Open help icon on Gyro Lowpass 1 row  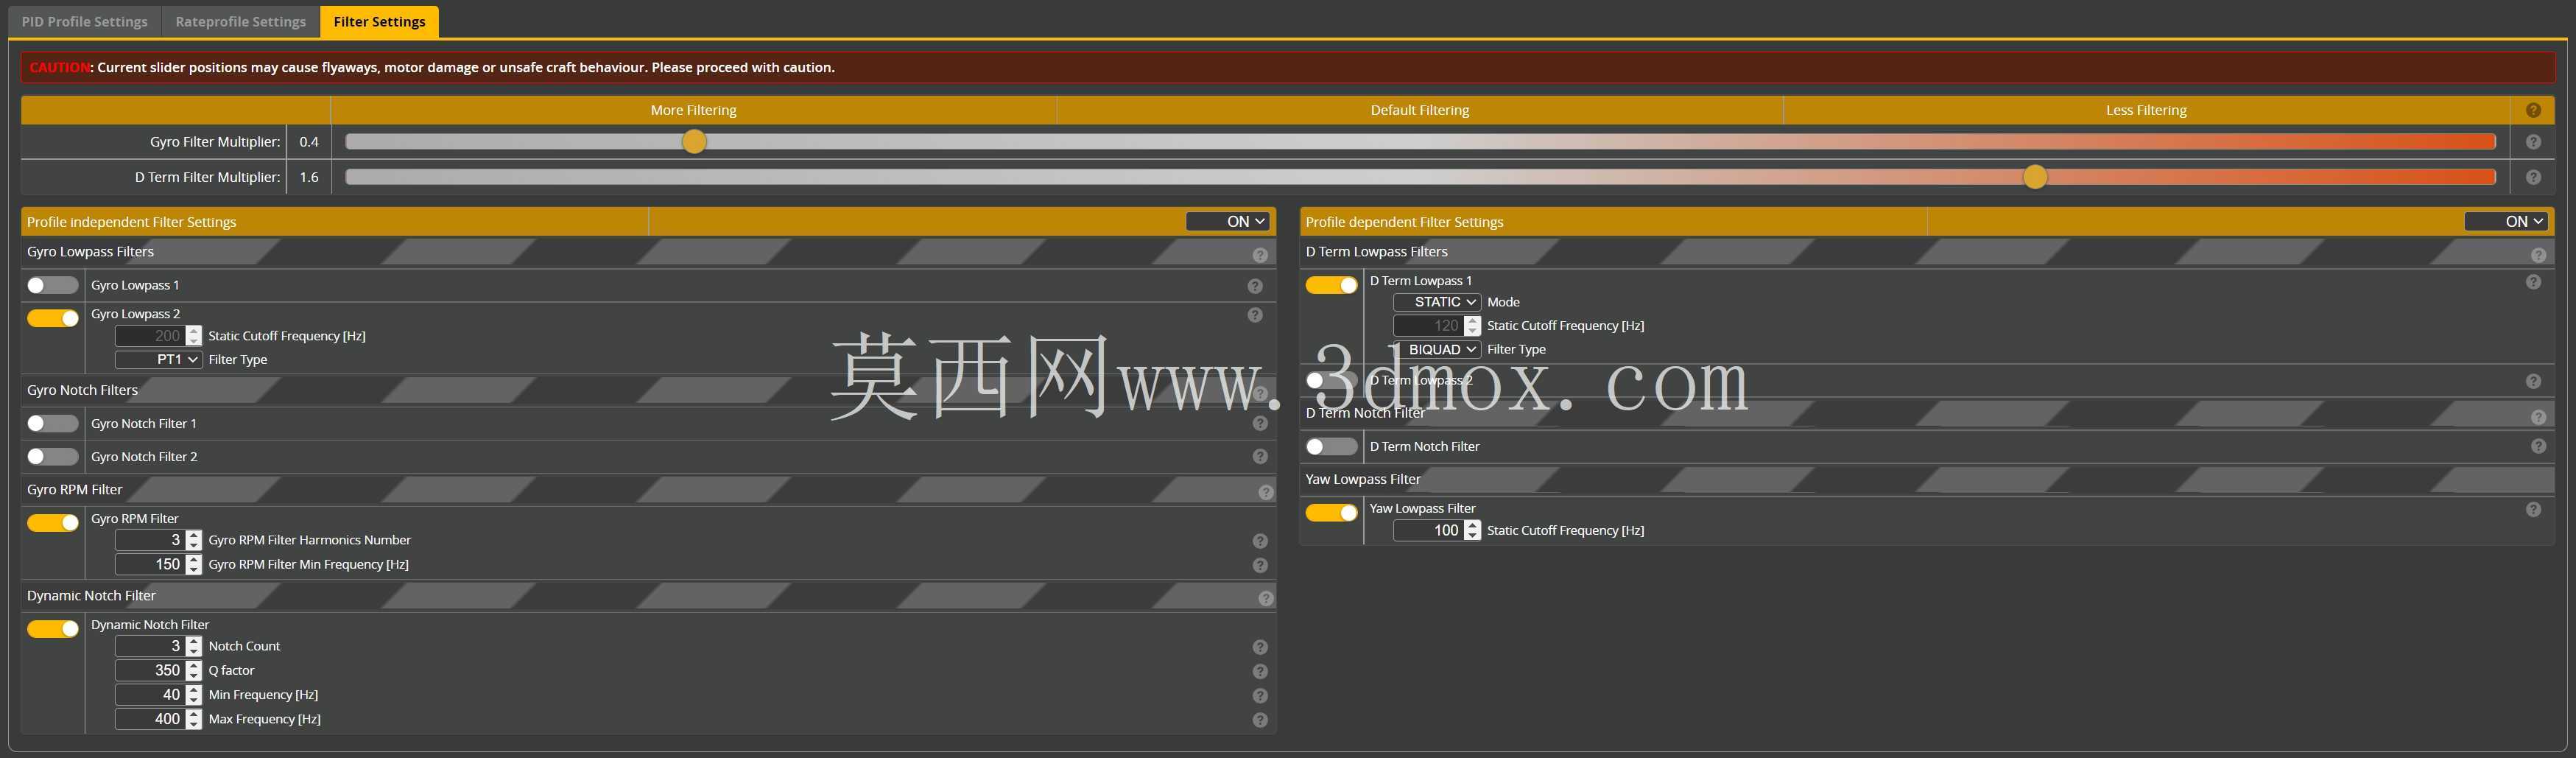[1255, 286]
